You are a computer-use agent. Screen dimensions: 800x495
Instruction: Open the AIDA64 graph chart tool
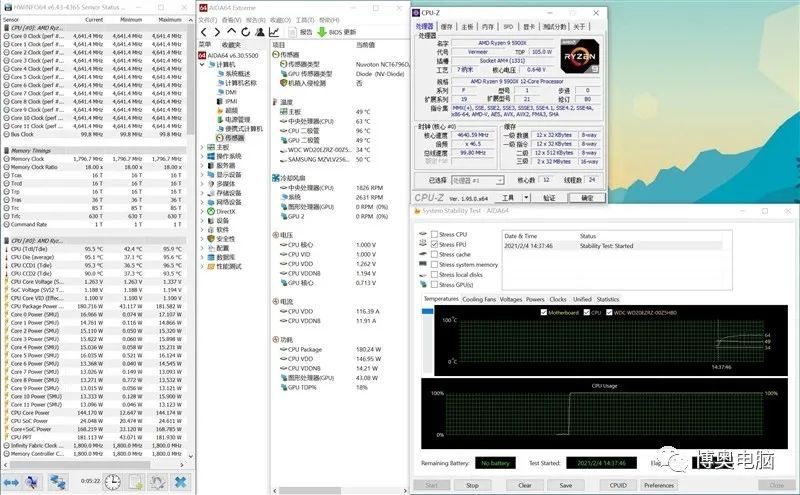[x=274, y=32]
